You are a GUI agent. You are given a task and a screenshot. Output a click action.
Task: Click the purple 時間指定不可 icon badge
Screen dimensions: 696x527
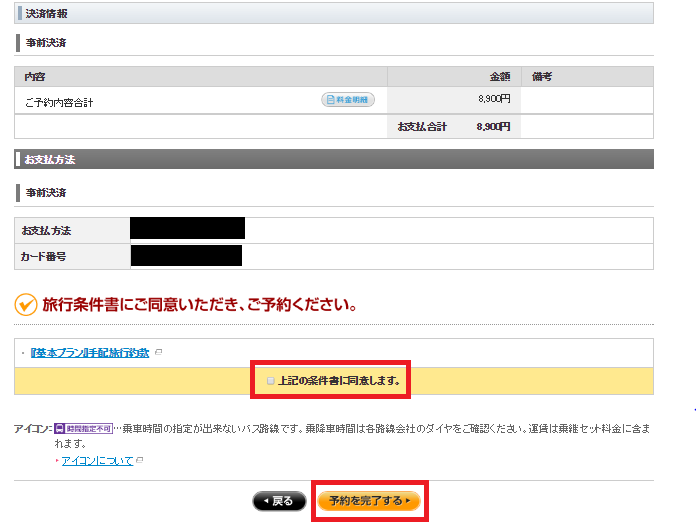(83, 428)
